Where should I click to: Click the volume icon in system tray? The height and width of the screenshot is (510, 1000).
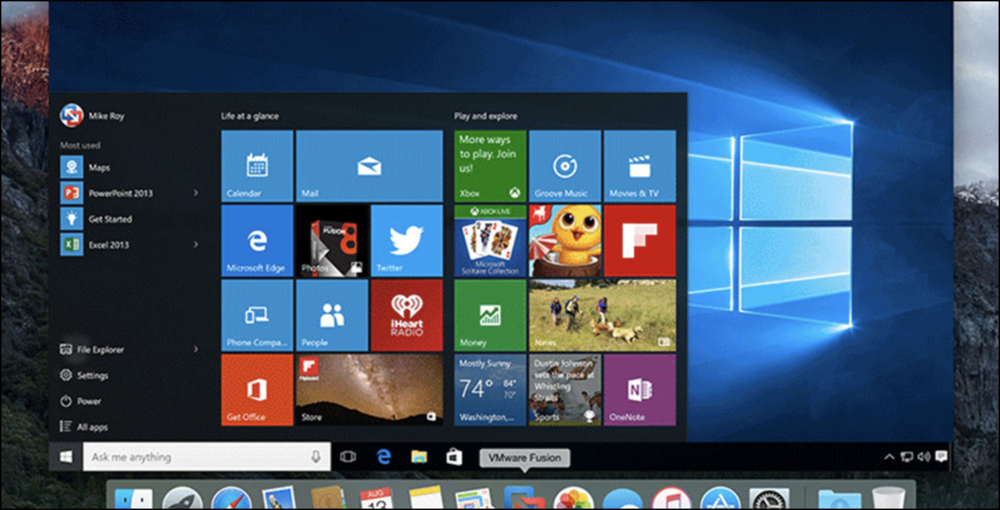tap(924, 457)
